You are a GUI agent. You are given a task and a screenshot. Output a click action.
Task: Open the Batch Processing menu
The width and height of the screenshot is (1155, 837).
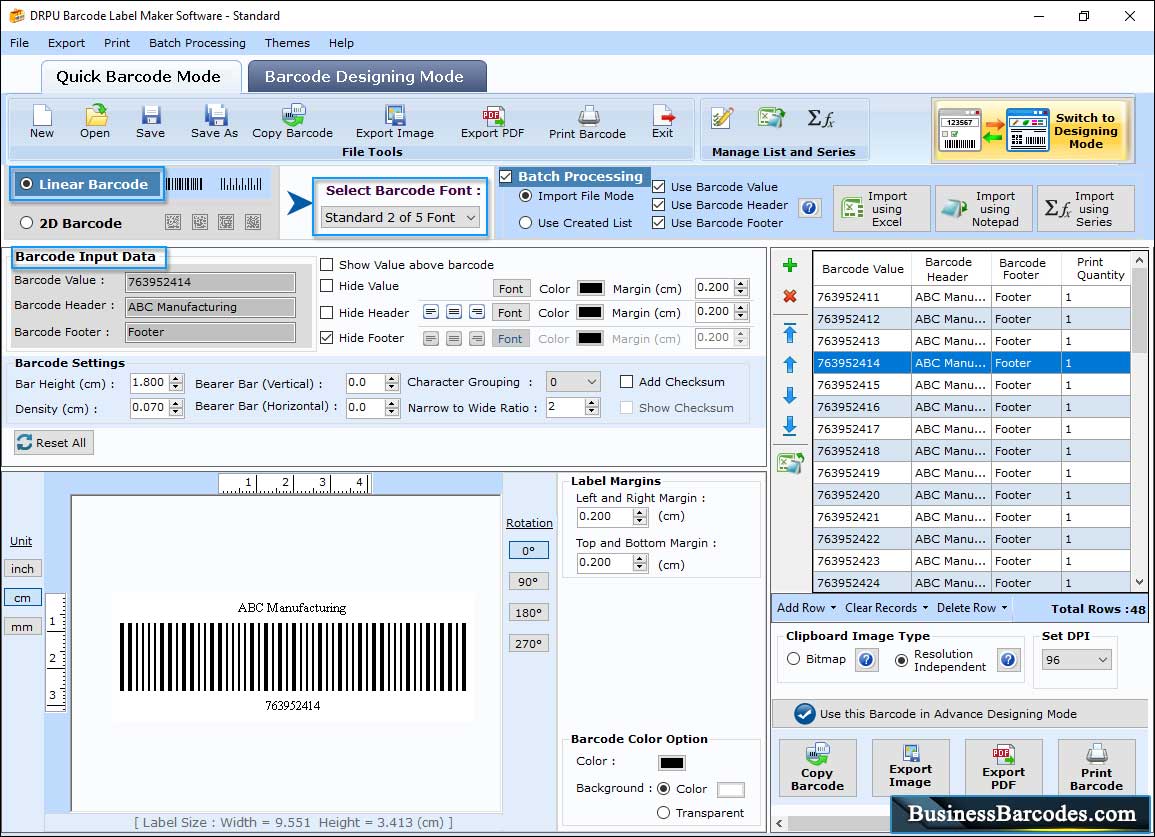click(197, 43)
